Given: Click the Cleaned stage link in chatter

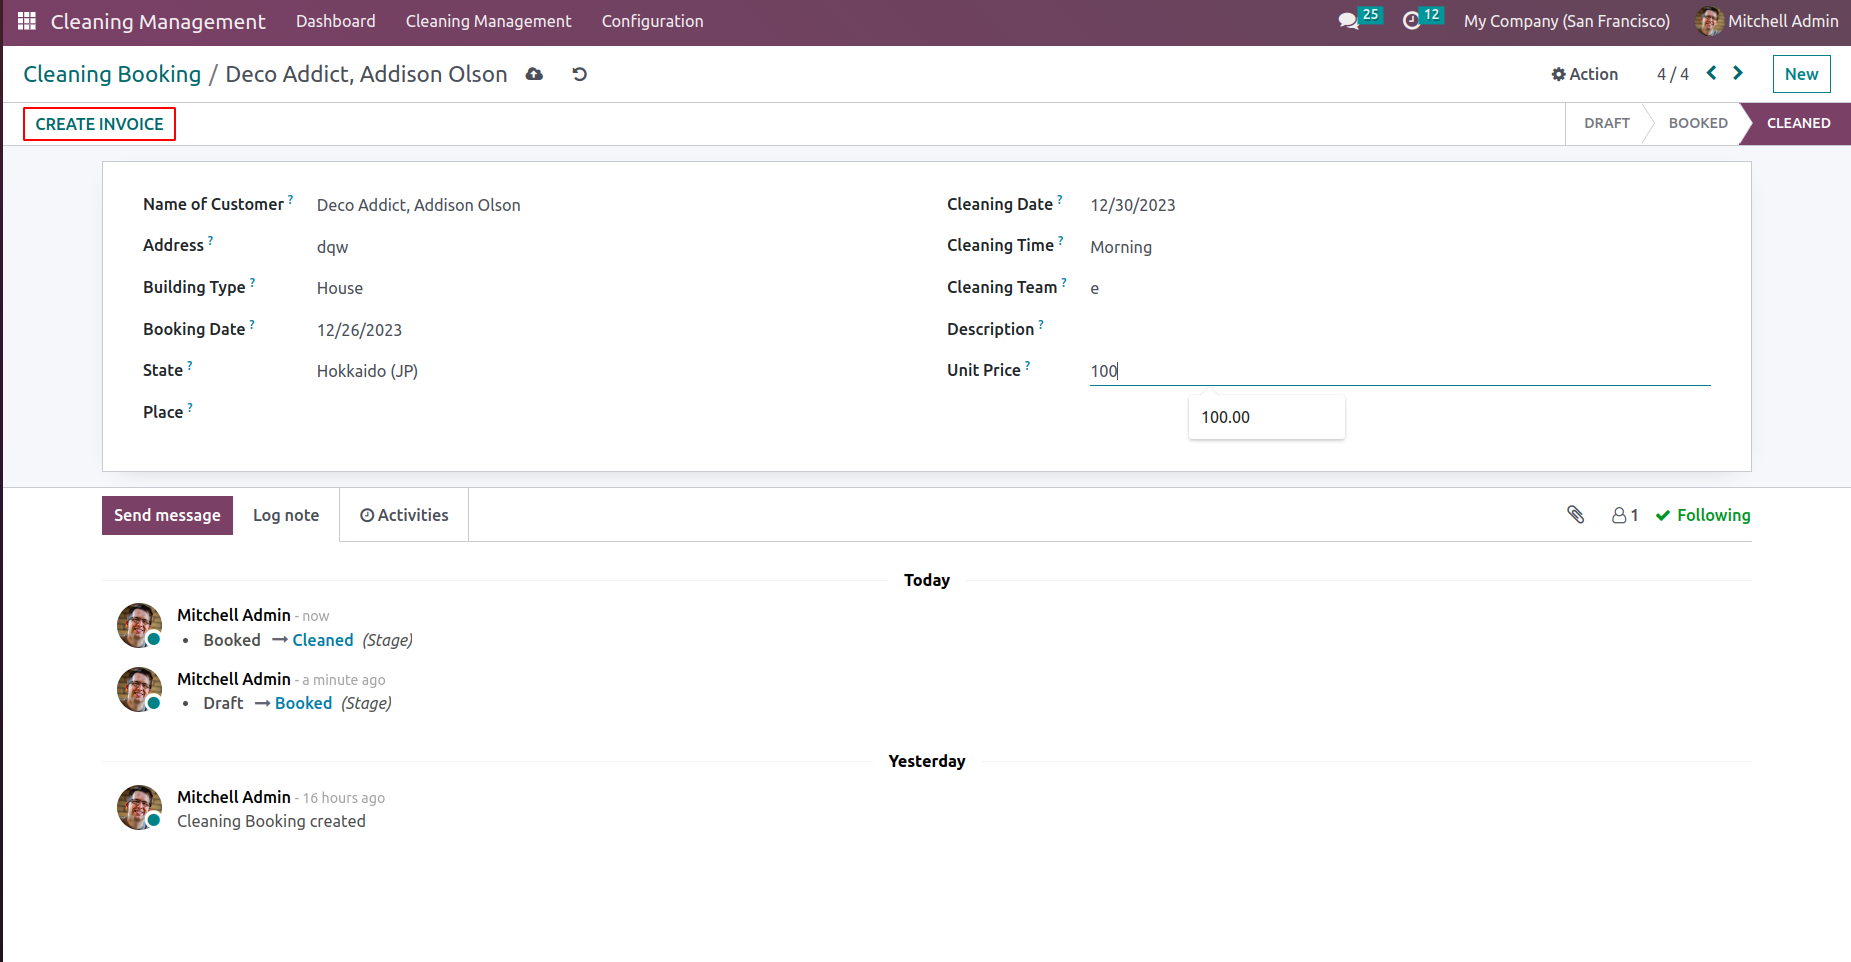Looking at the screenshot, I should [323, 640].
